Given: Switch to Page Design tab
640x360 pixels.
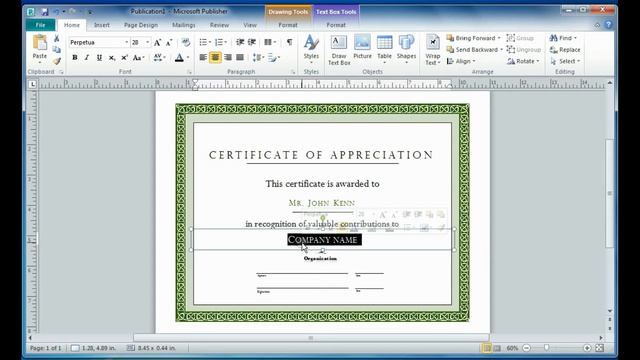Looking at the screenshot, I should [141, 25].
